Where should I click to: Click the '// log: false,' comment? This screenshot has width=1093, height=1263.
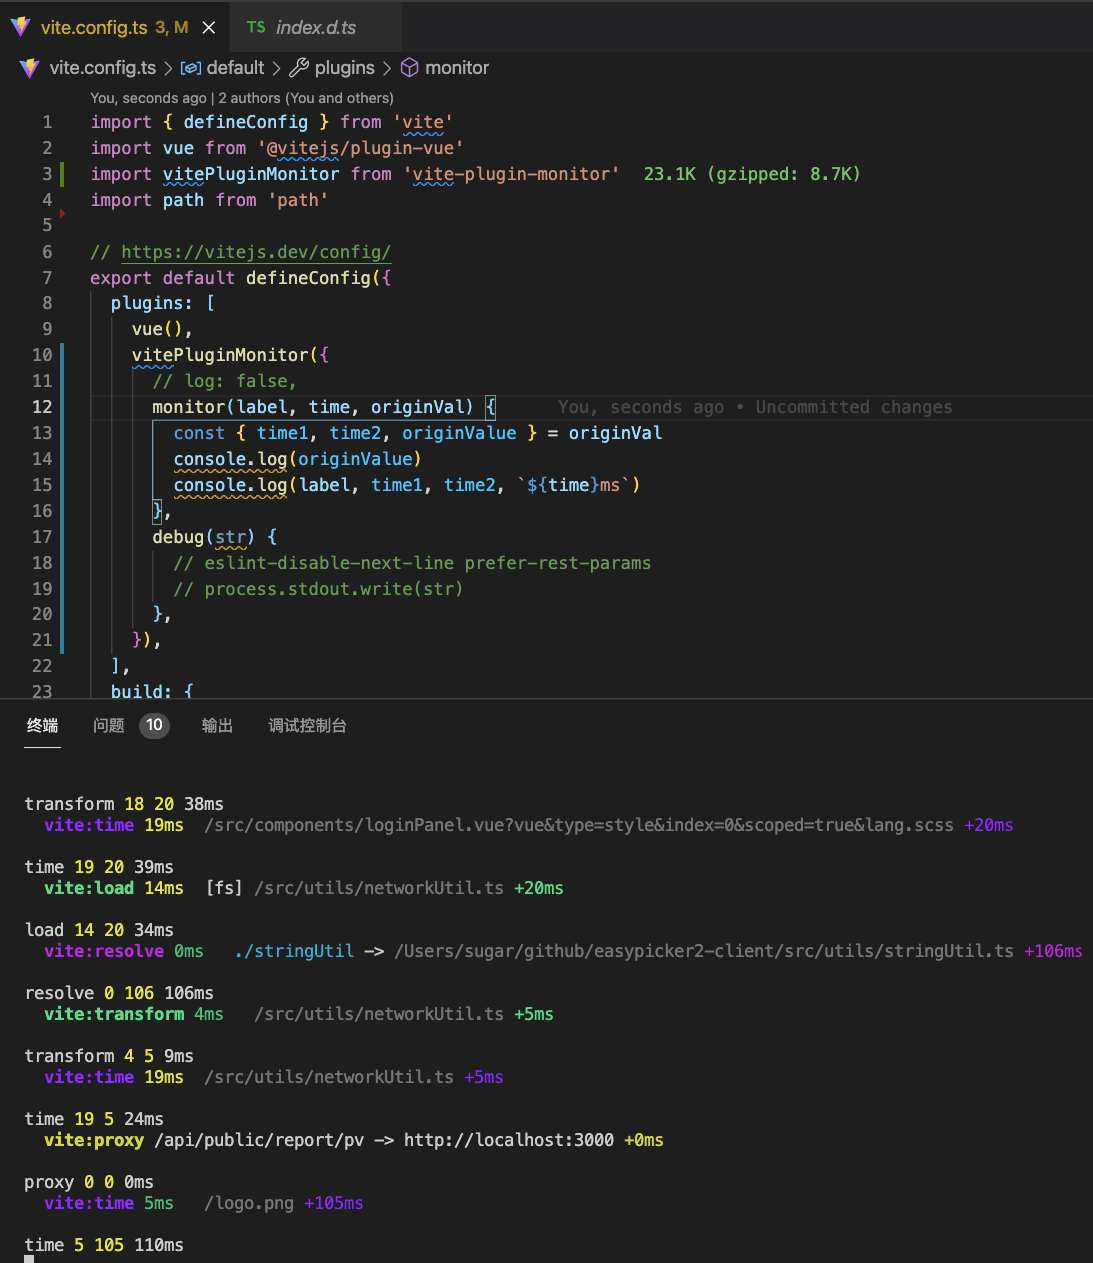[224, 381]
